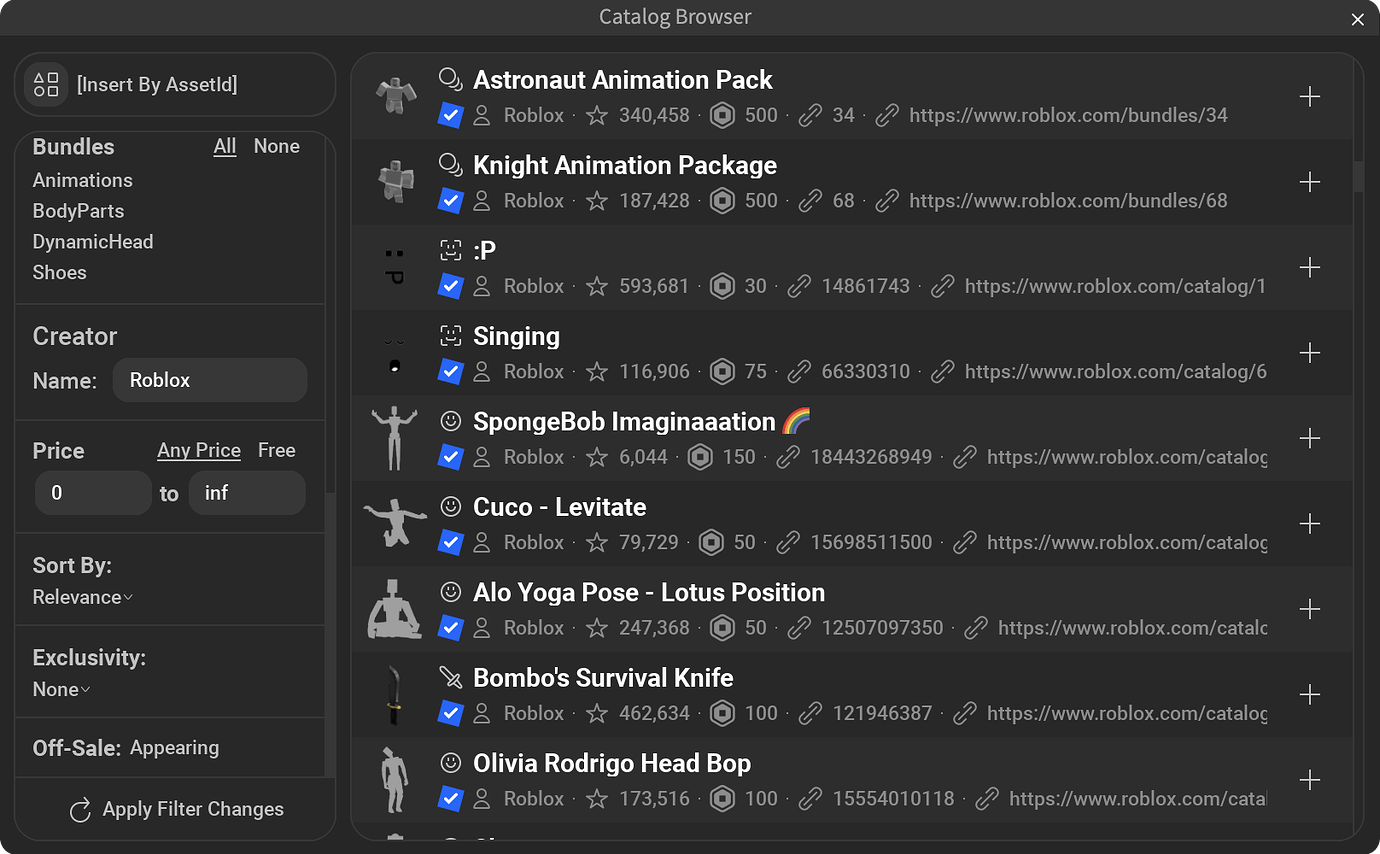Image resolution: width=1380 pixels, height=854 pixels.
Task: Select the Animations bundle category
Action: tap(82, 180)
